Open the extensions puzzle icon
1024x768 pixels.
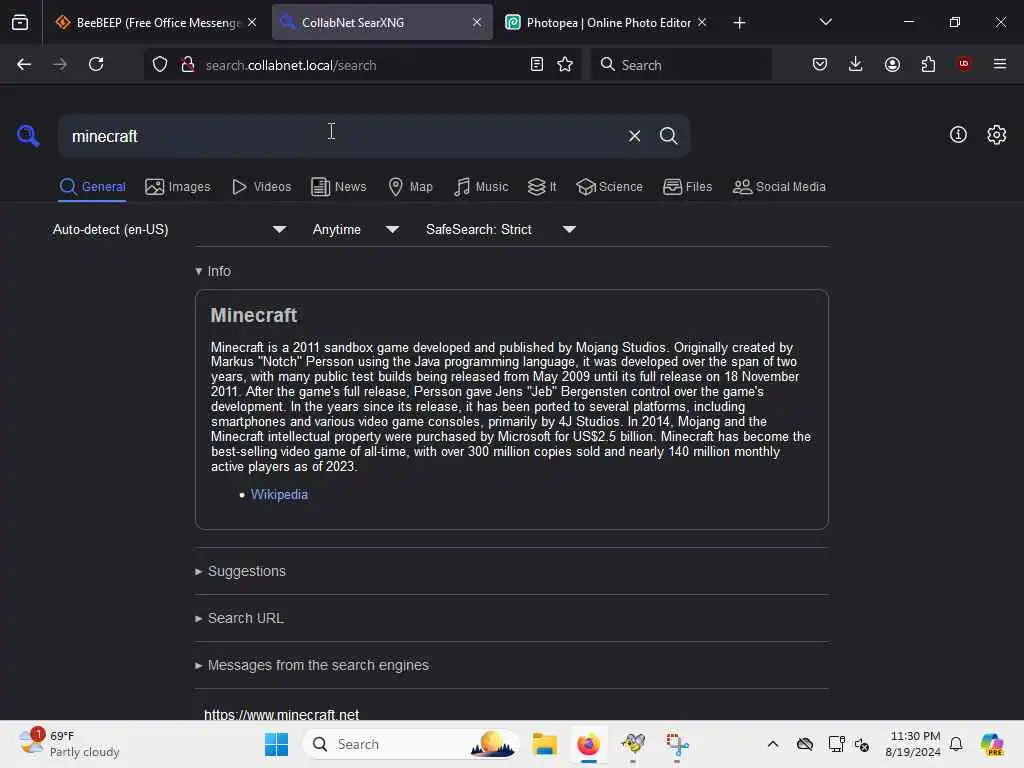coord(928,64)
